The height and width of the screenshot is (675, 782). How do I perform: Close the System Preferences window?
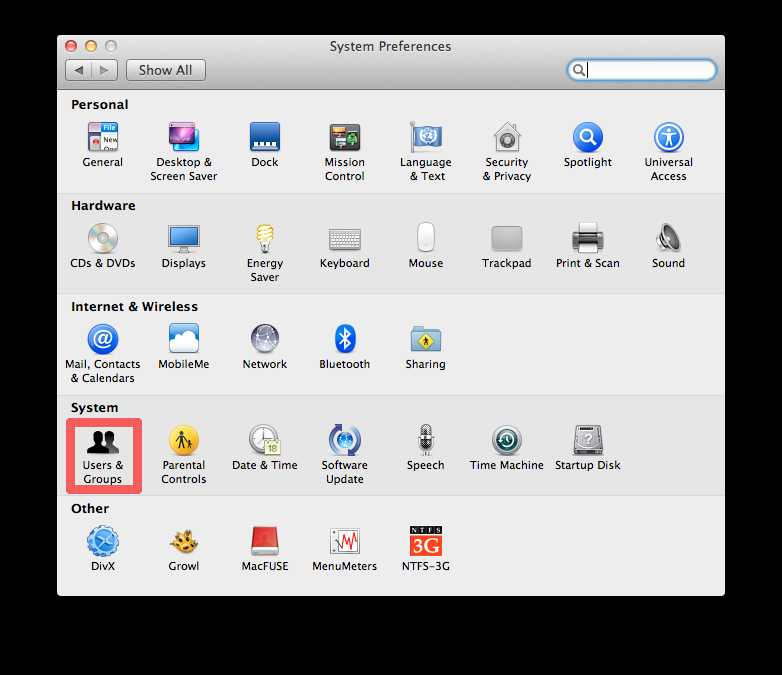71,46
